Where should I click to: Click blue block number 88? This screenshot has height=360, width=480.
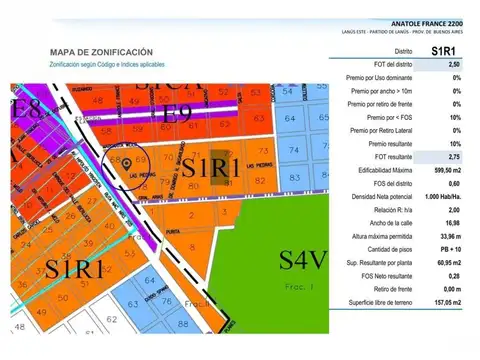[183, 323]
